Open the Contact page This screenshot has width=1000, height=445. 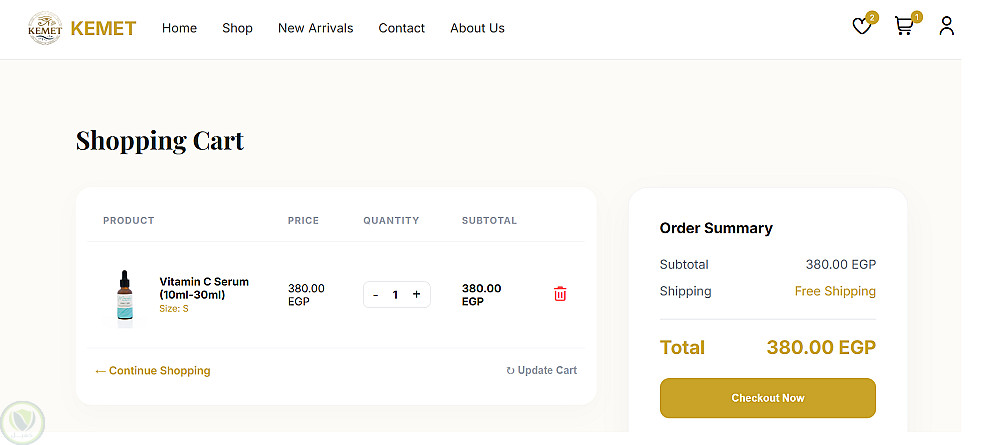pyautogui.click(x=401, y=28)
